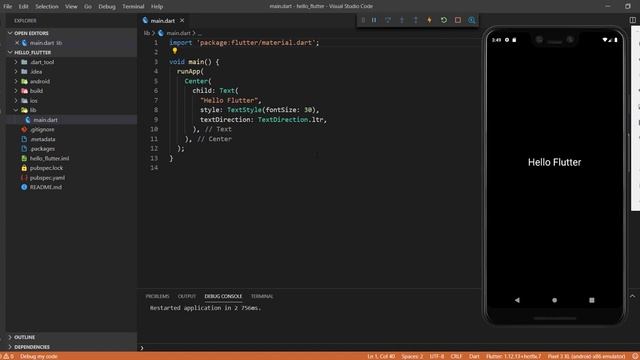This screenshot has width=640, height=360.
Task: Open the Terminal menu
Action: [x=133, y=7]
